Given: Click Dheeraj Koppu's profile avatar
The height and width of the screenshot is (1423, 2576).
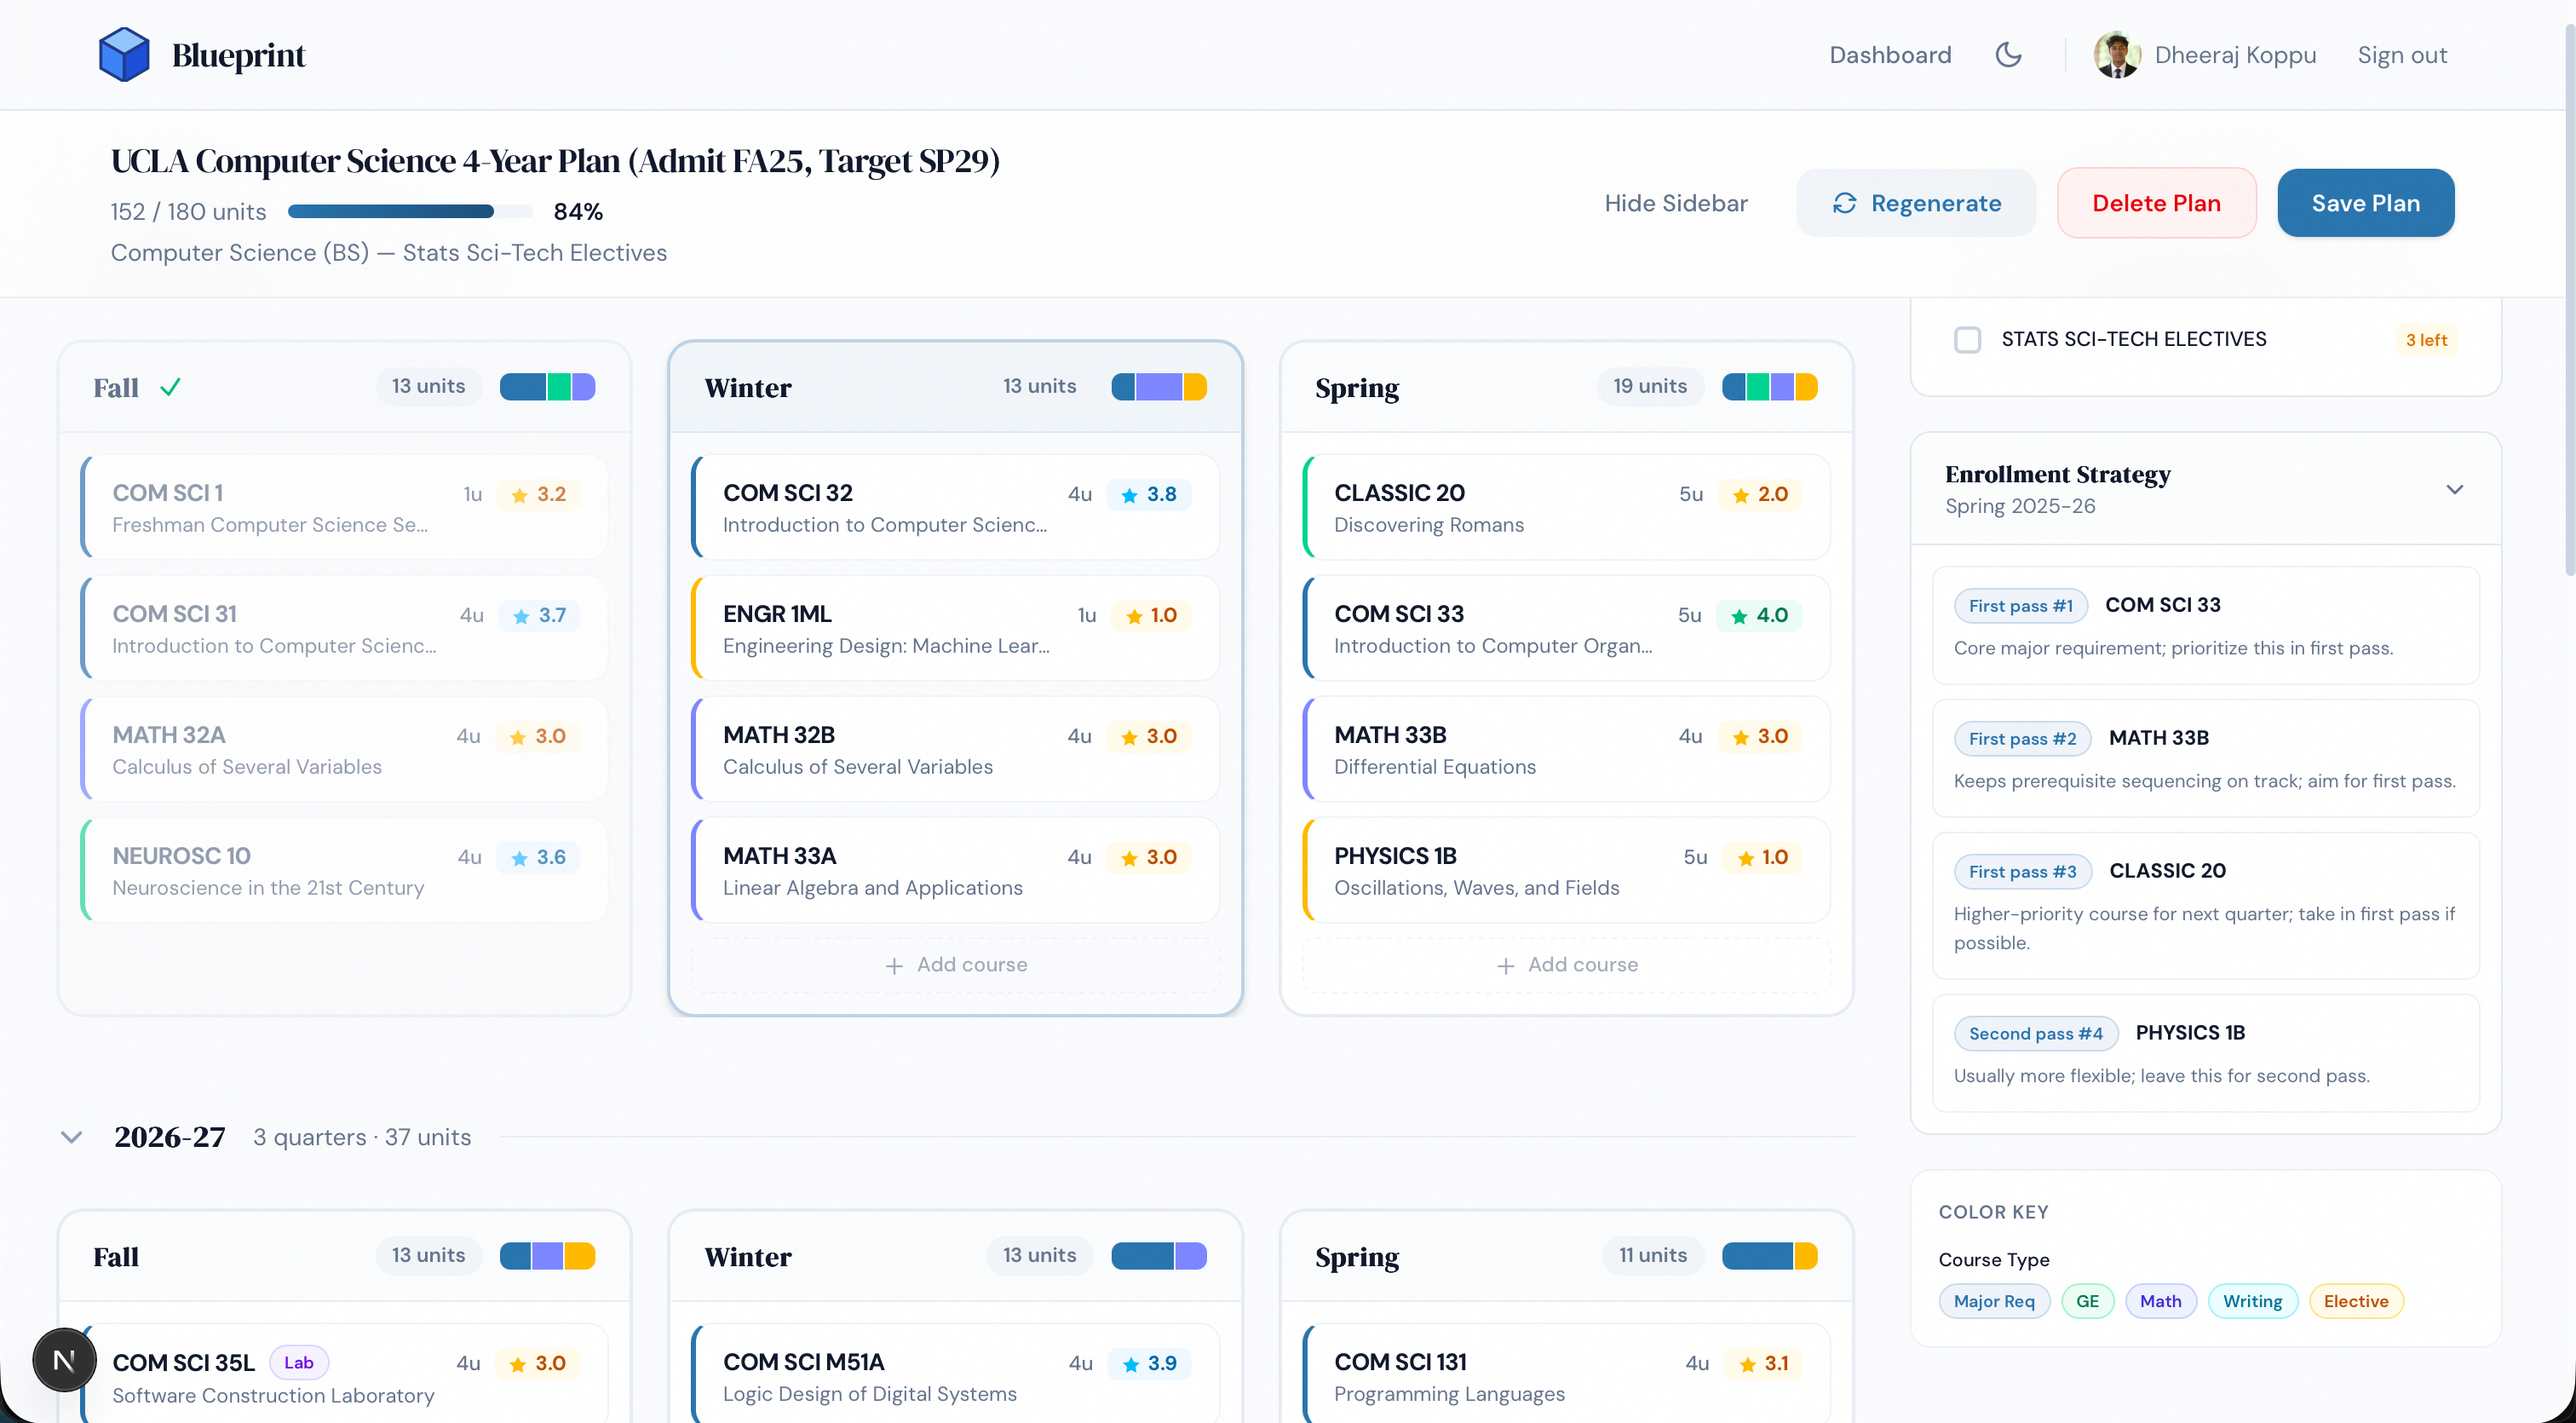Looking at the screenshot, I should 2116,55.
